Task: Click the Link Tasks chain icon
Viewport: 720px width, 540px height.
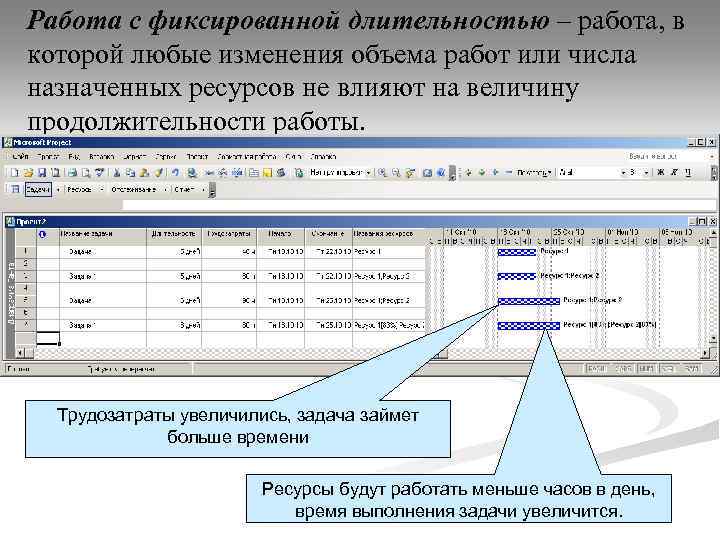Action: tap(209, 173)
